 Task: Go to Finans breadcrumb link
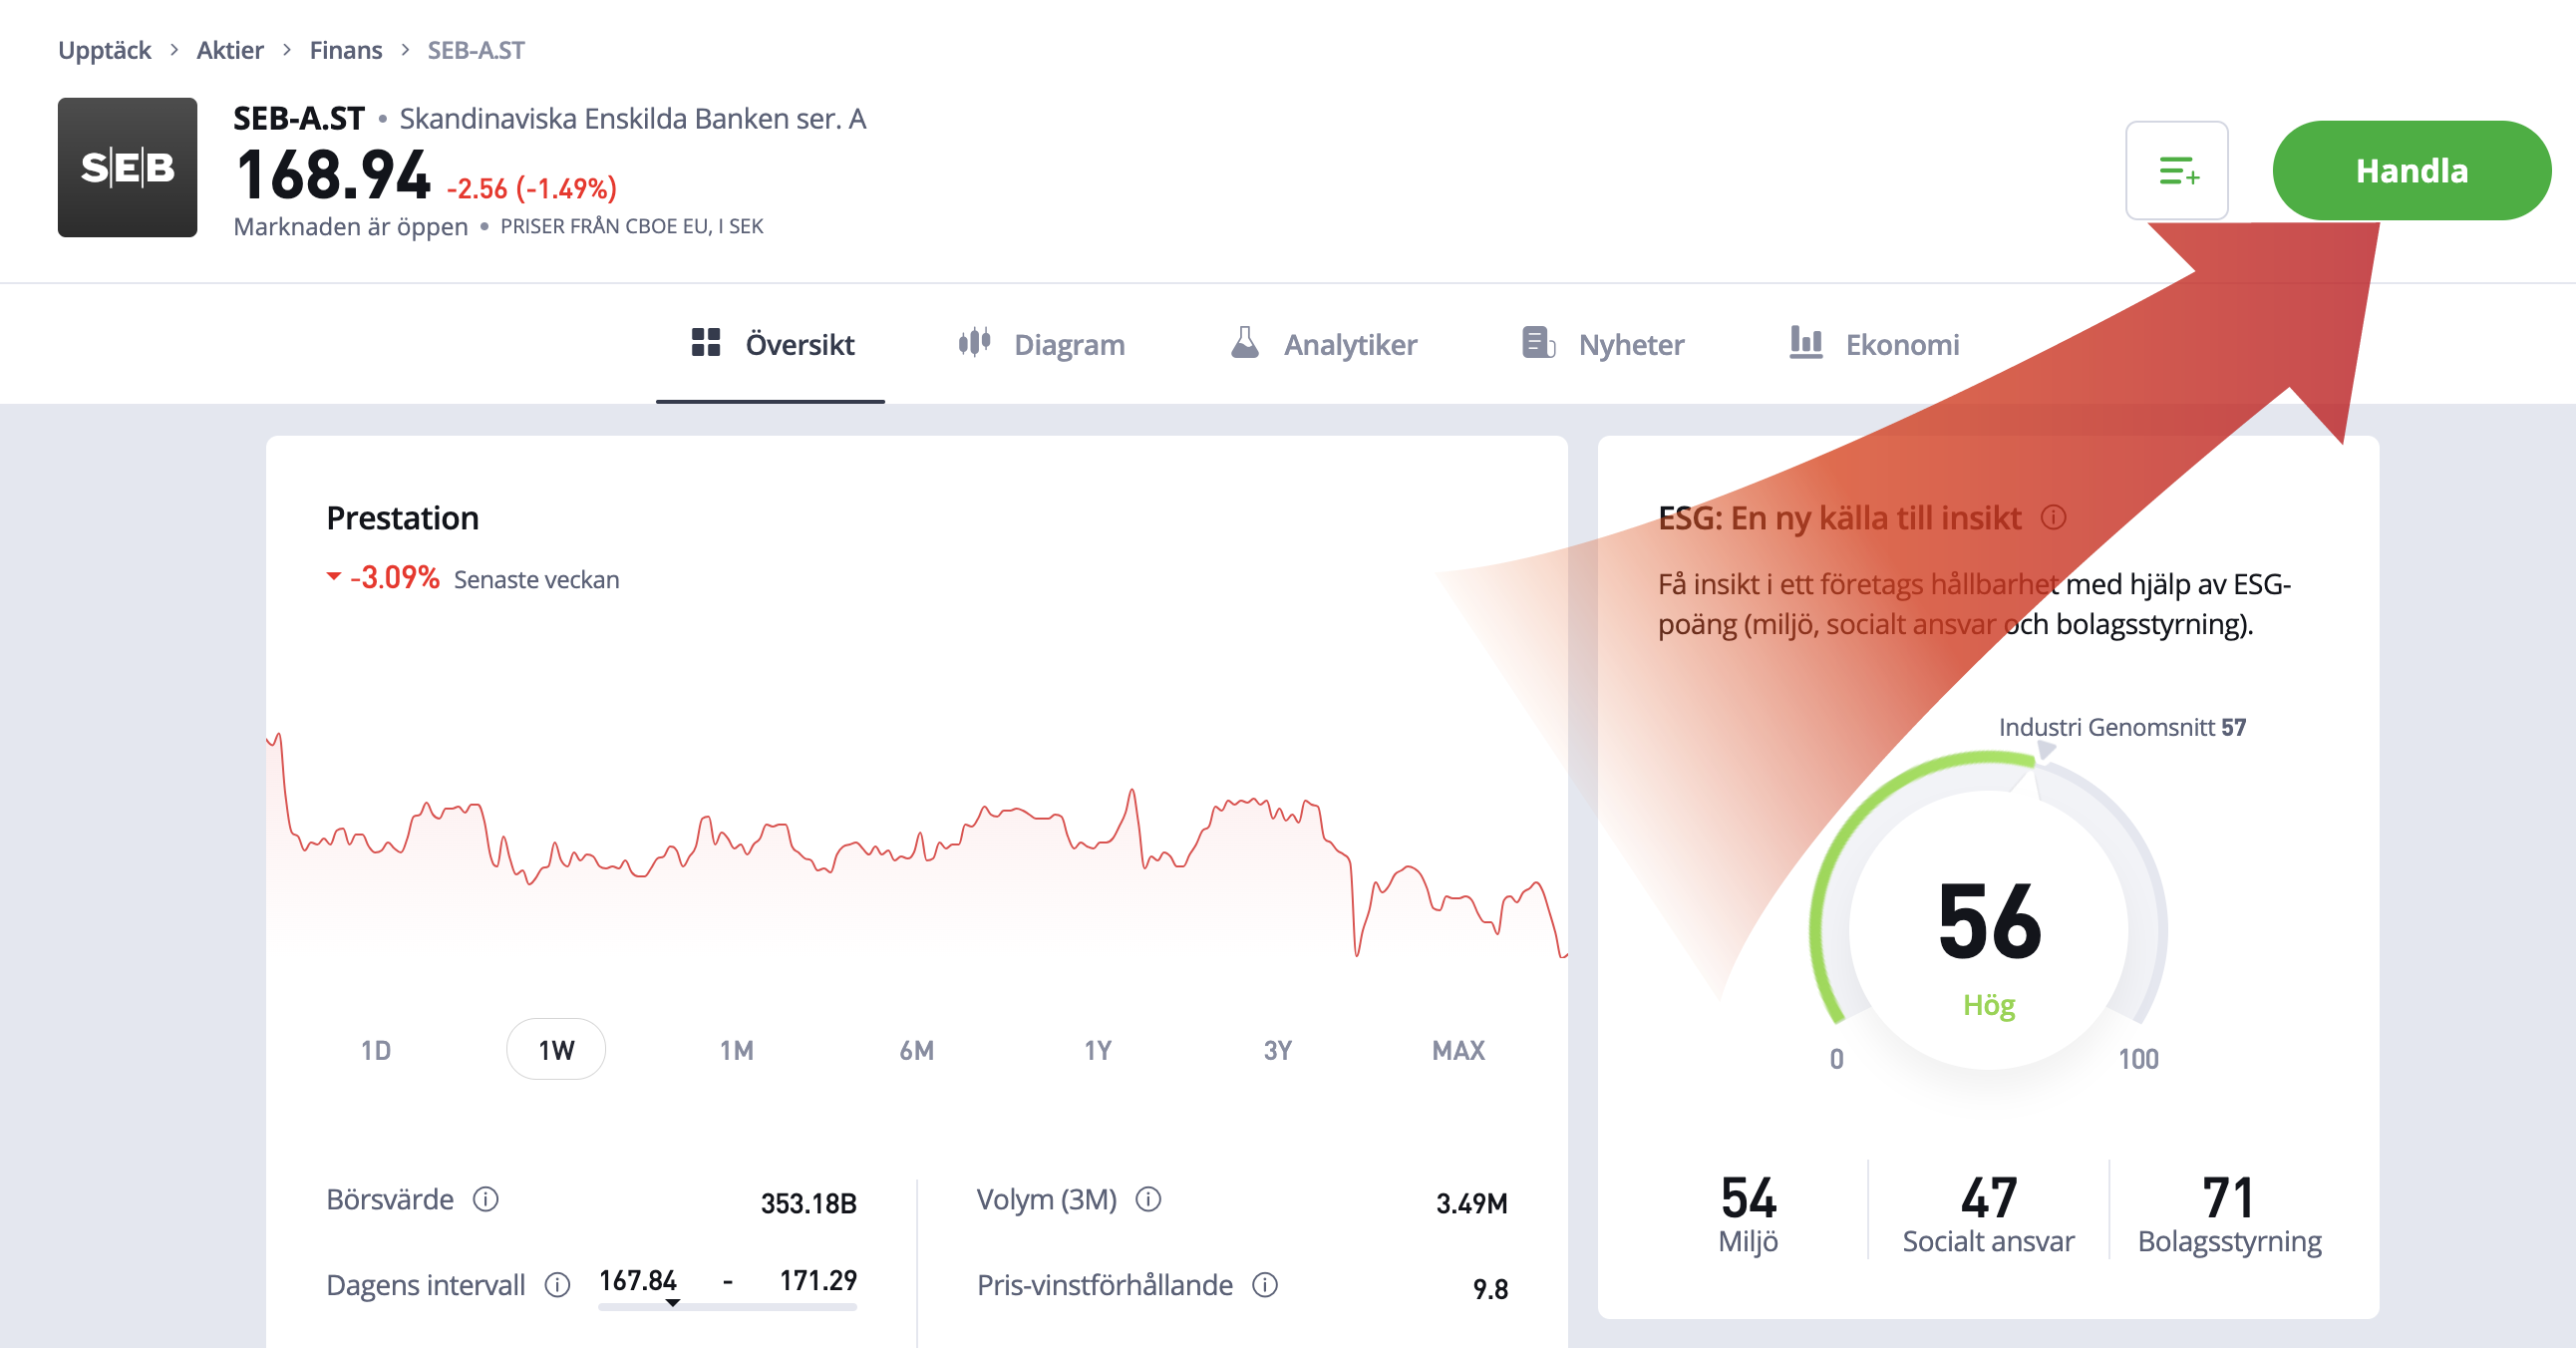[345, 50]
